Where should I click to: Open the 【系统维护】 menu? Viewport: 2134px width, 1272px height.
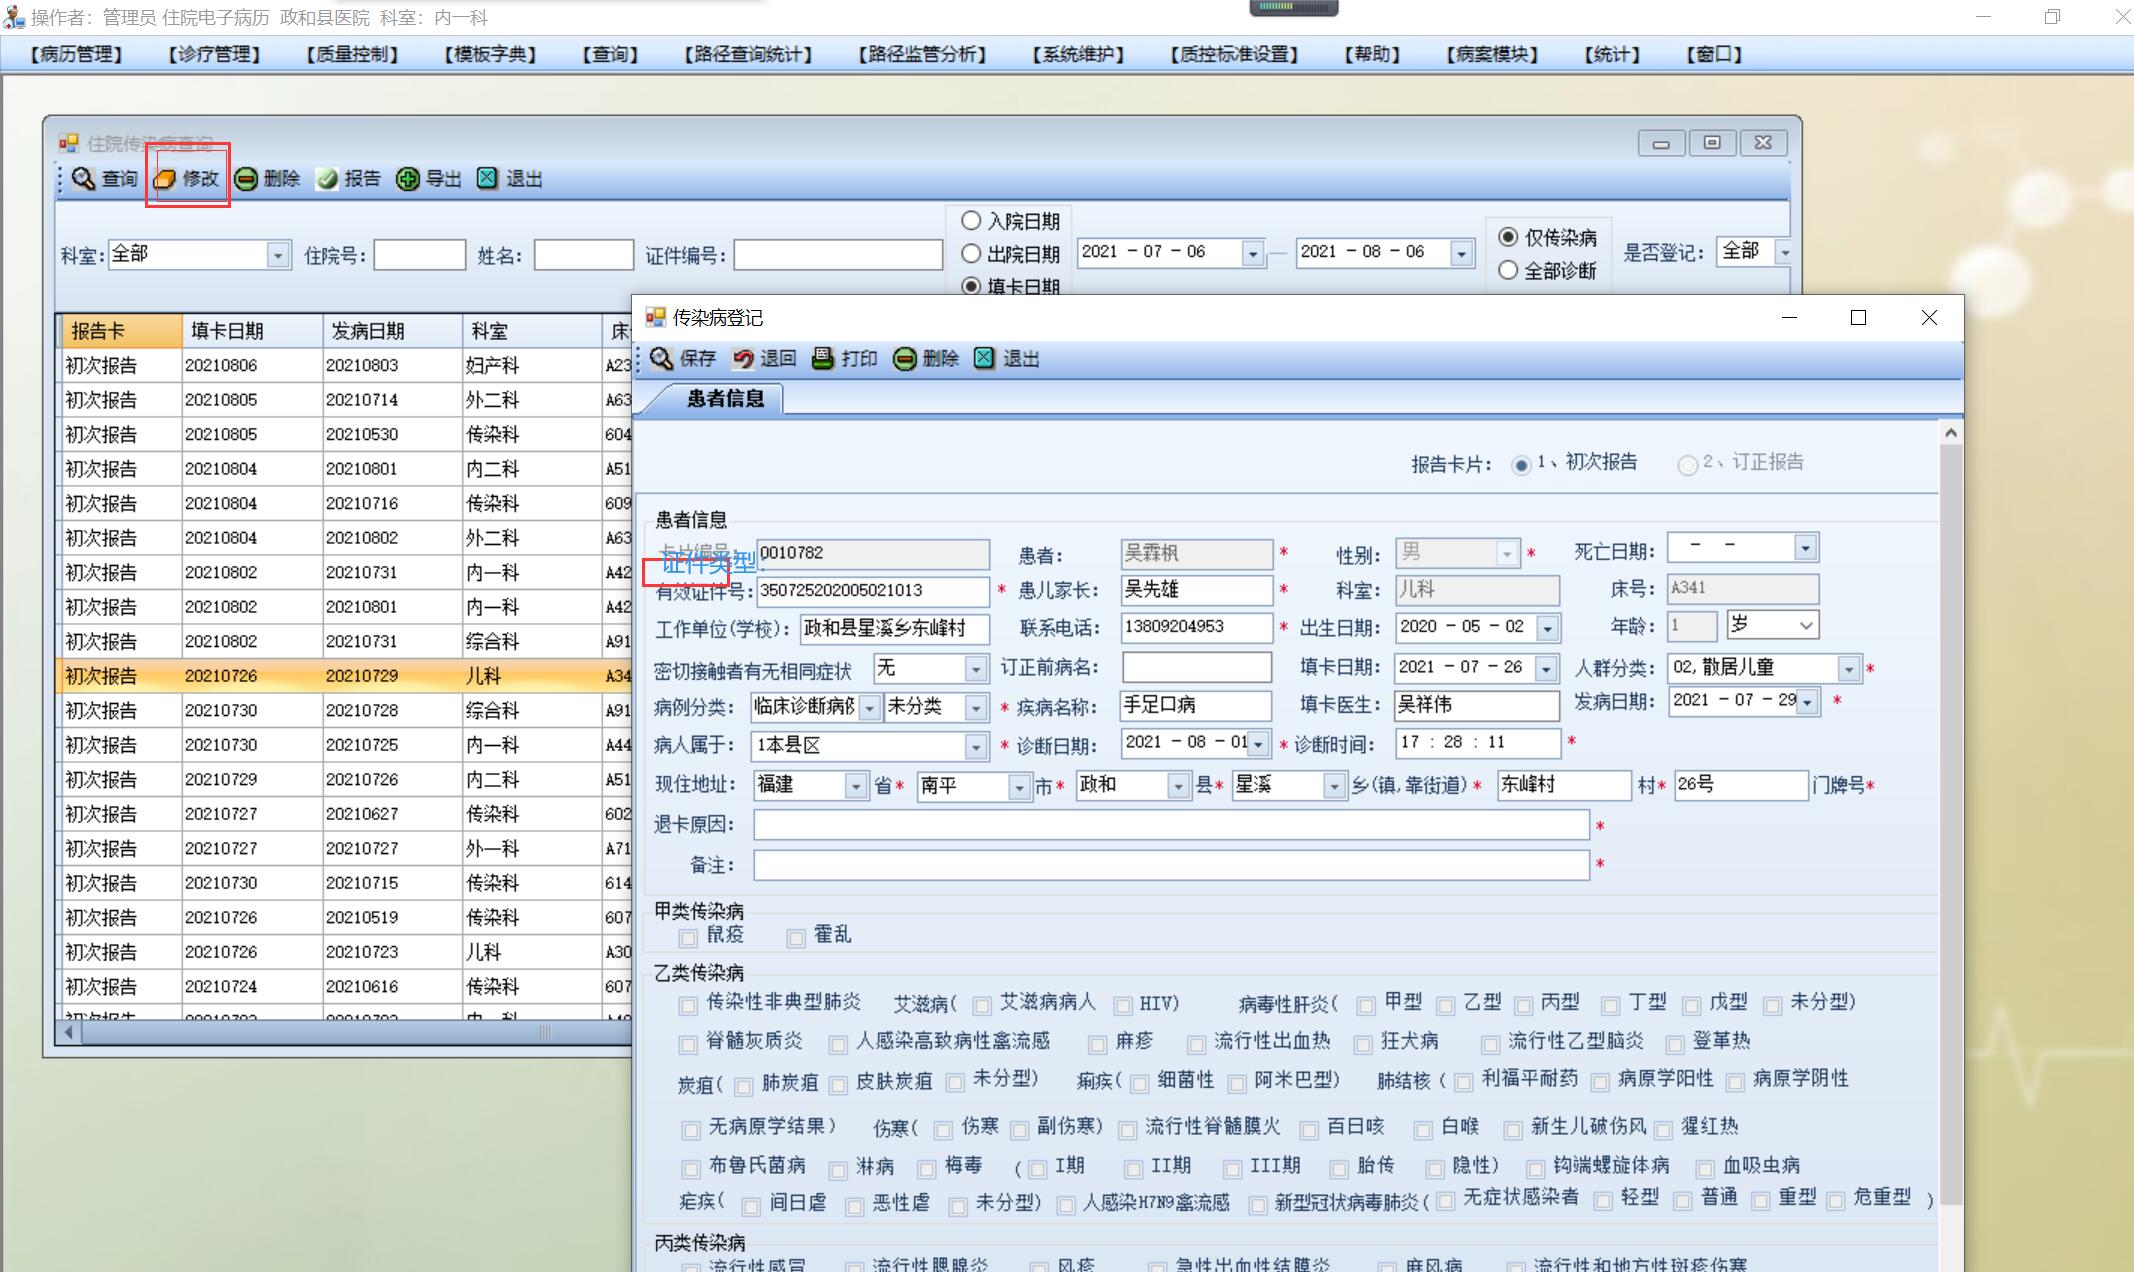pos(1078,54)
